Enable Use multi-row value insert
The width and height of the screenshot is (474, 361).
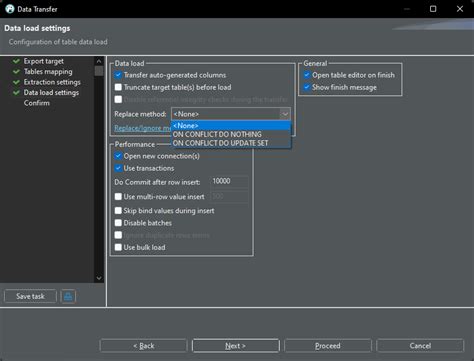[118, 197]
